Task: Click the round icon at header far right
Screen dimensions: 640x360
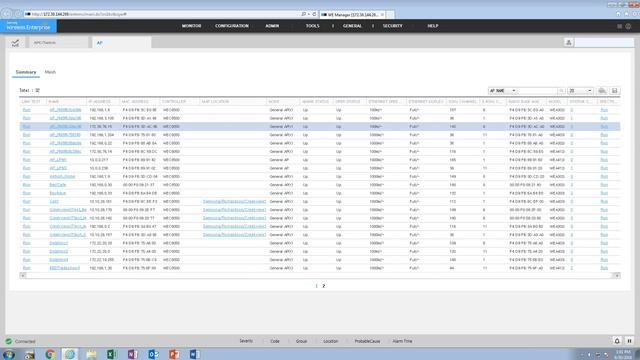Action: coord(628,26)
